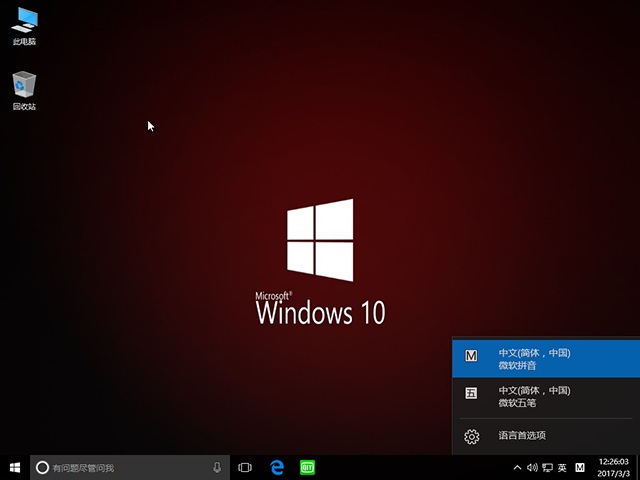The height and width of the screenshot is (480, 640).
Task: Click the microphone icon in search box
Action: [x=217, y=467]
